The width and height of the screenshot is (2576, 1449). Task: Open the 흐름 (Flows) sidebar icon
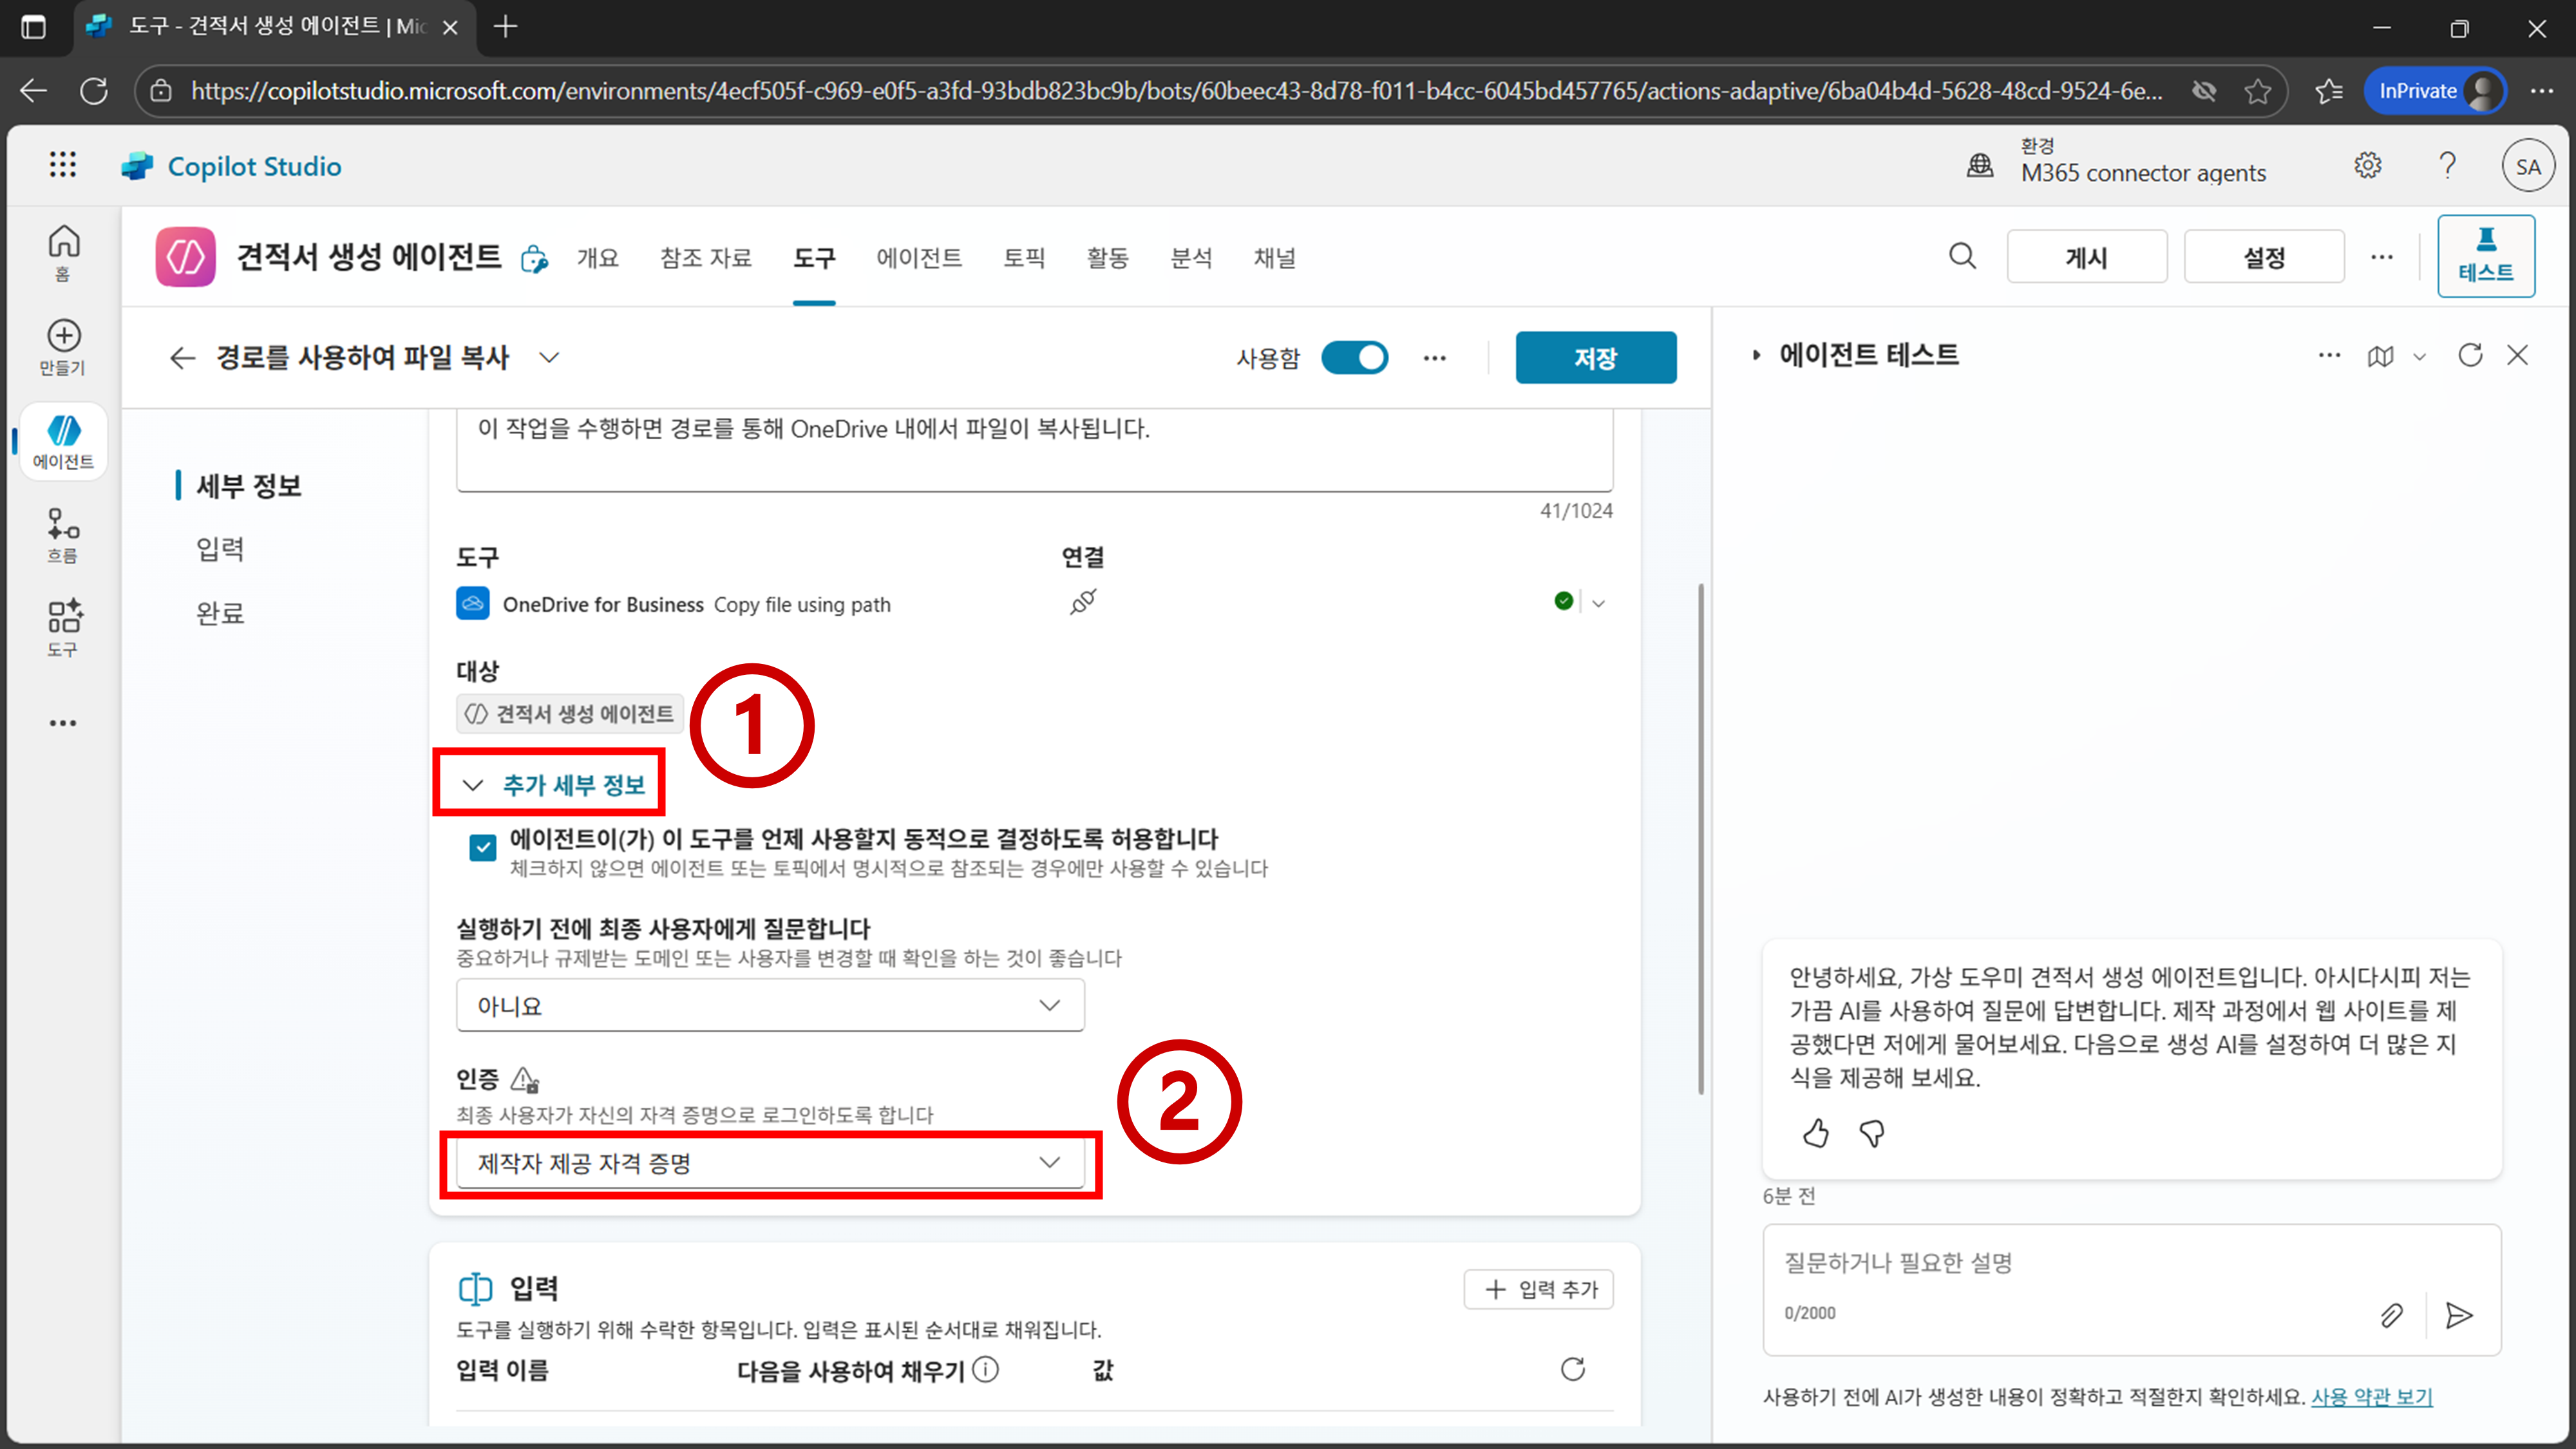pos(63,534)
